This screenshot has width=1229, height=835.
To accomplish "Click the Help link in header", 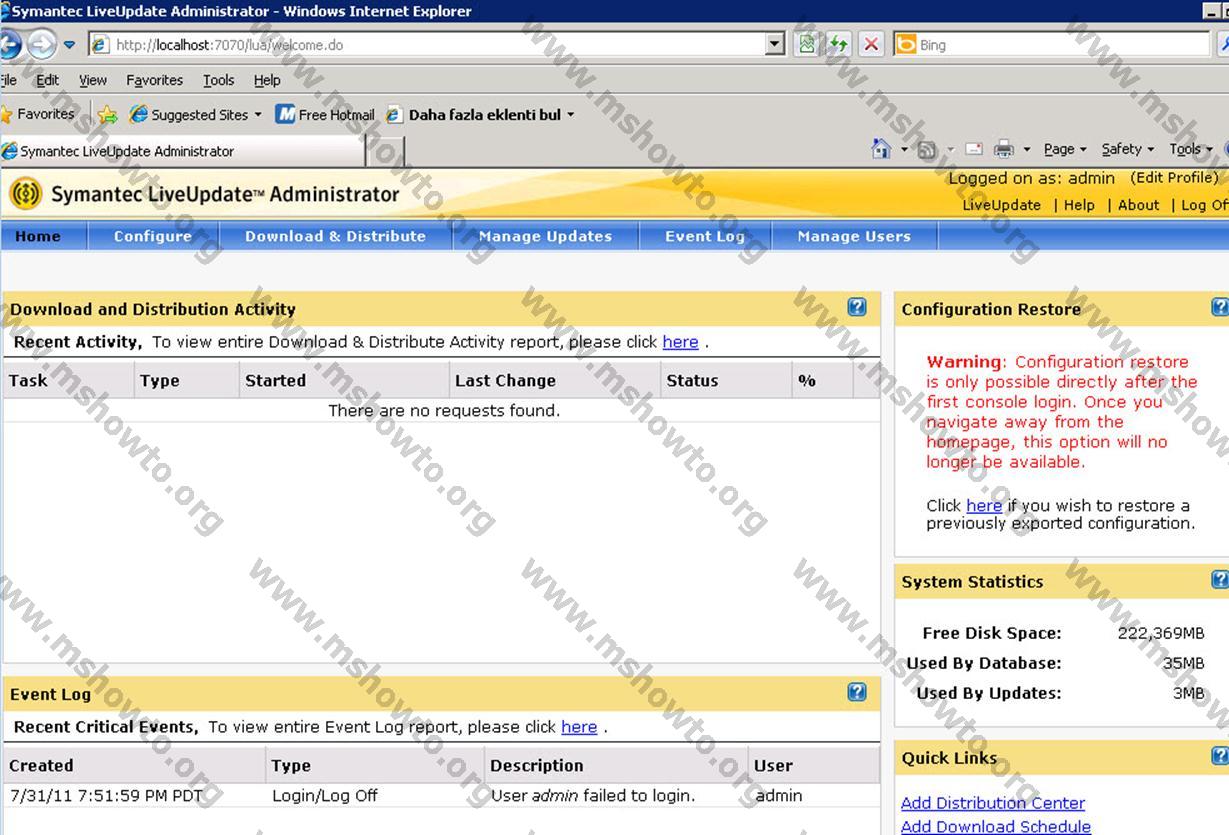I will pyautogui.click(x=1079, y=204).
